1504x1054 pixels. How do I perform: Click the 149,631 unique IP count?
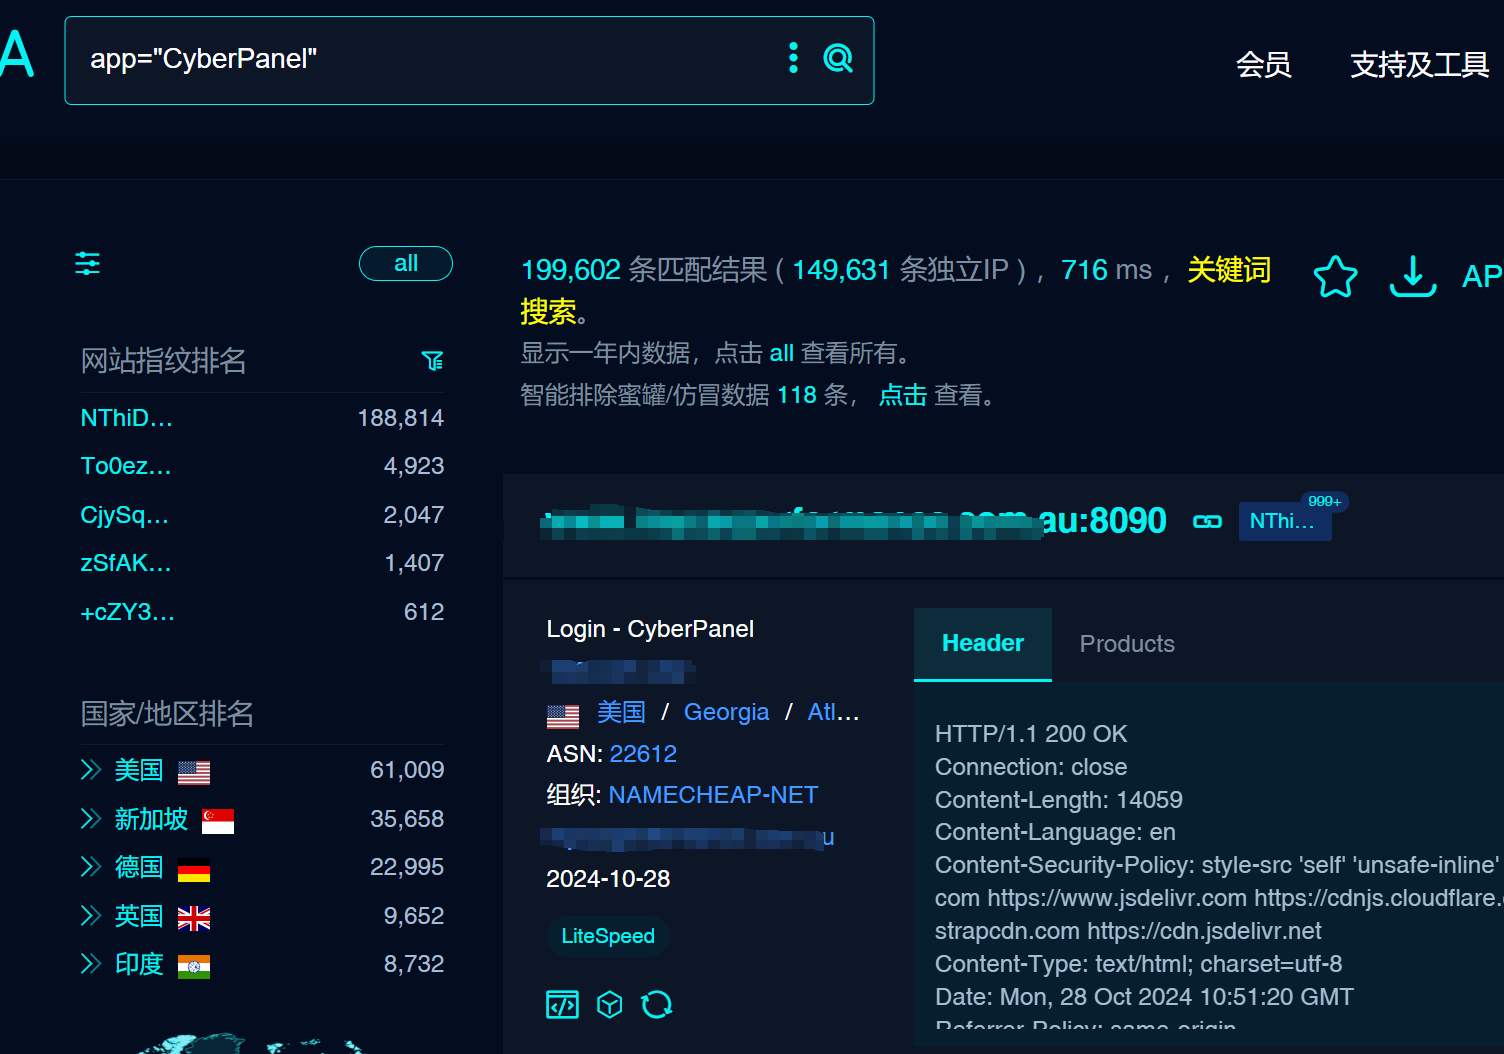[x=841, y=270]
